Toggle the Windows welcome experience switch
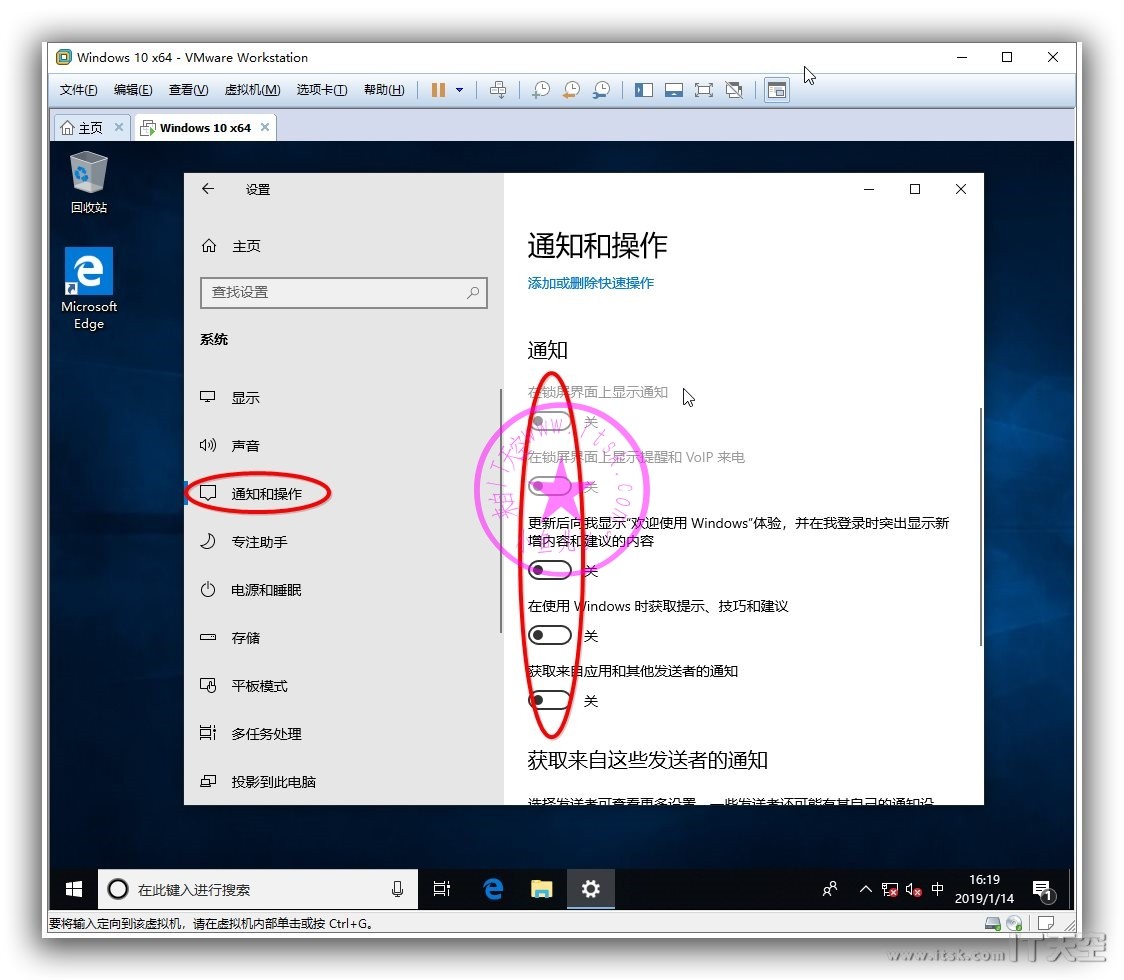 pos(550,571)
